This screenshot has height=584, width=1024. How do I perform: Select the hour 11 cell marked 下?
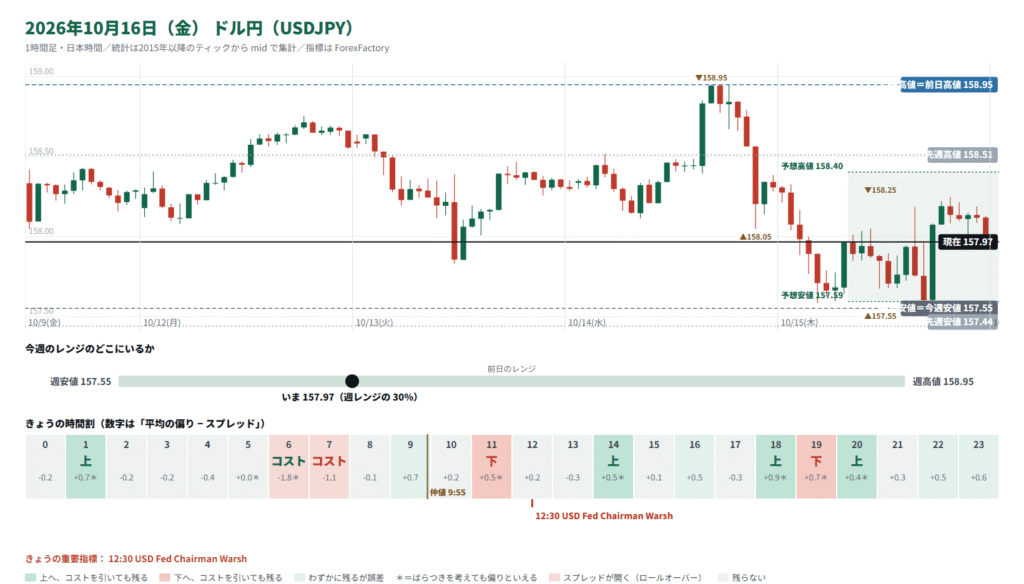[x=492, y=466]
